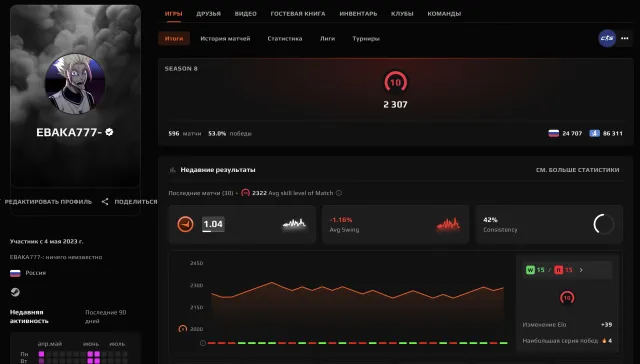The width and height of the screenshot is (640, 364).
Task: Click the 1.04 rating value
Action: click(213, 224)
